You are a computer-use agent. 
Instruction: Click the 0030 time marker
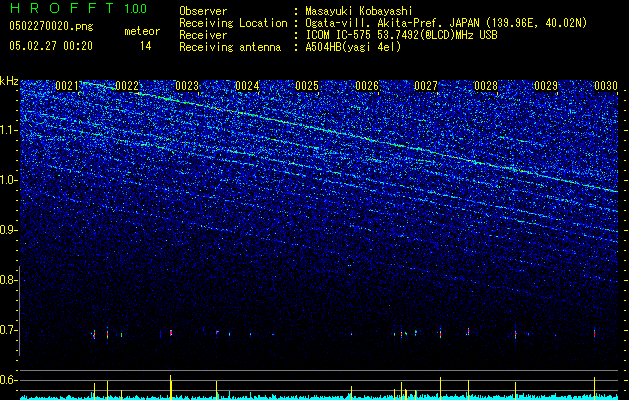click(606, 86)
